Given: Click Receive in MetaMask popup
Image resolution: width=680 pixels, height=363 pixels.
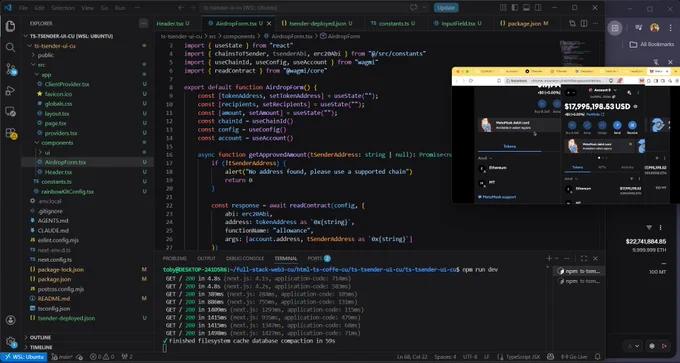Looking at the screenshot, I should tap(632, 127).
